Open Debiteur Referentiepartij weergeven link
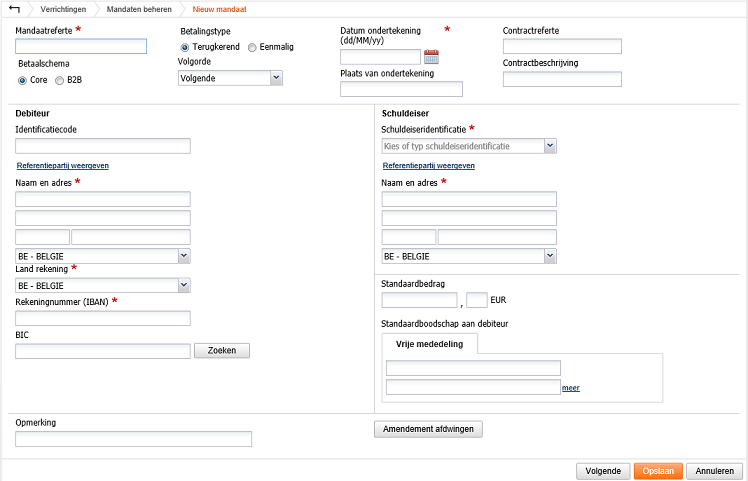The image size is (748, 481). pos(63,166)
